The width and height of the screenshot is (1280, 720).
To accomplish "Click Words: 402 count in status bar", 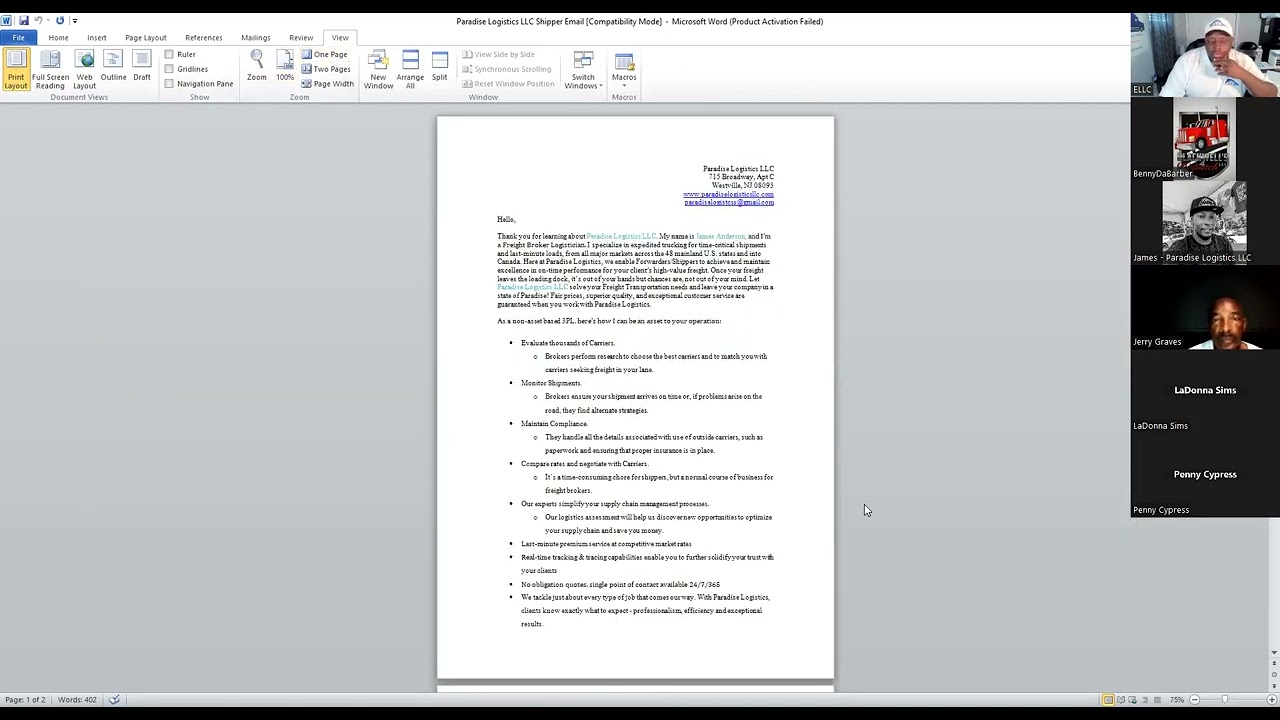I will 77,699.
